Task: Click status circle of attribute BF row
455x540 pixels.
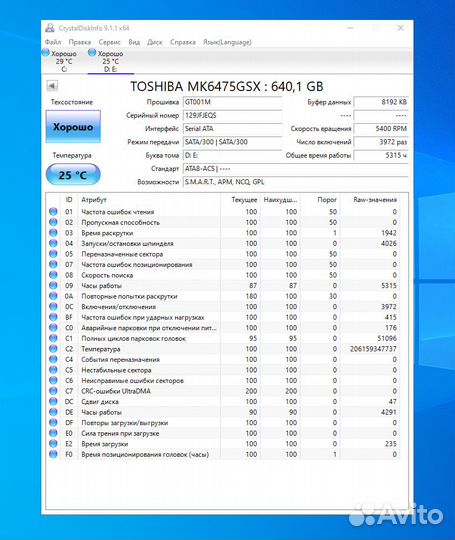Action: (53, 317)
